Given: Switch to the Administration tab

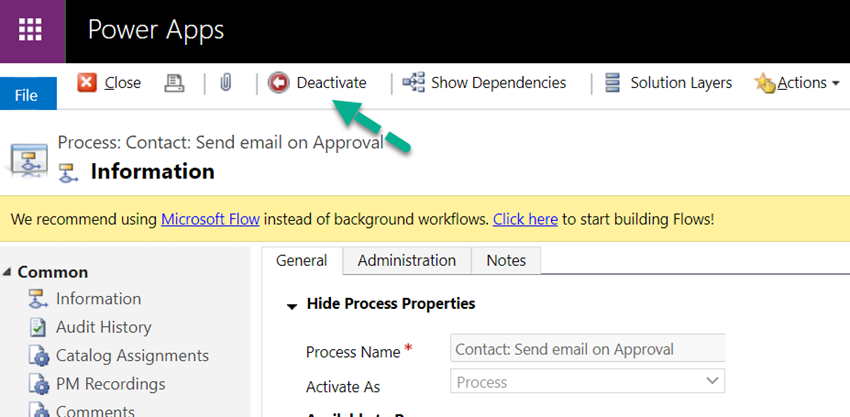Looking at the screenshot, I should click(x=407, y=260).
